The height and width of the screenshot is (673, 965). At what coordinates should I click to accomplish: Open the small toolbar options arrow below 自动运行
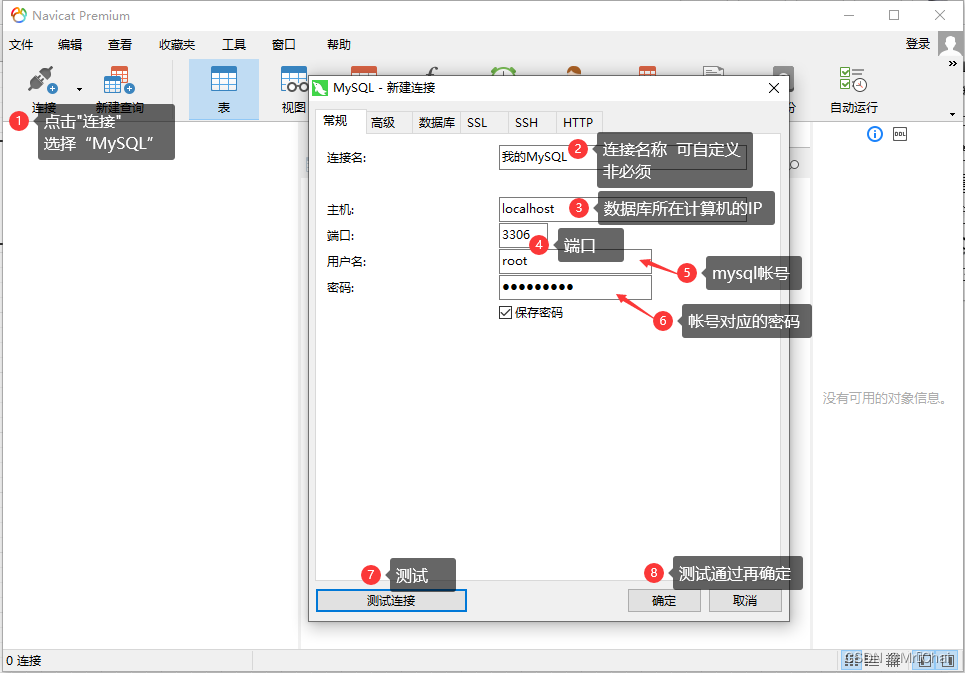point(953,114)
